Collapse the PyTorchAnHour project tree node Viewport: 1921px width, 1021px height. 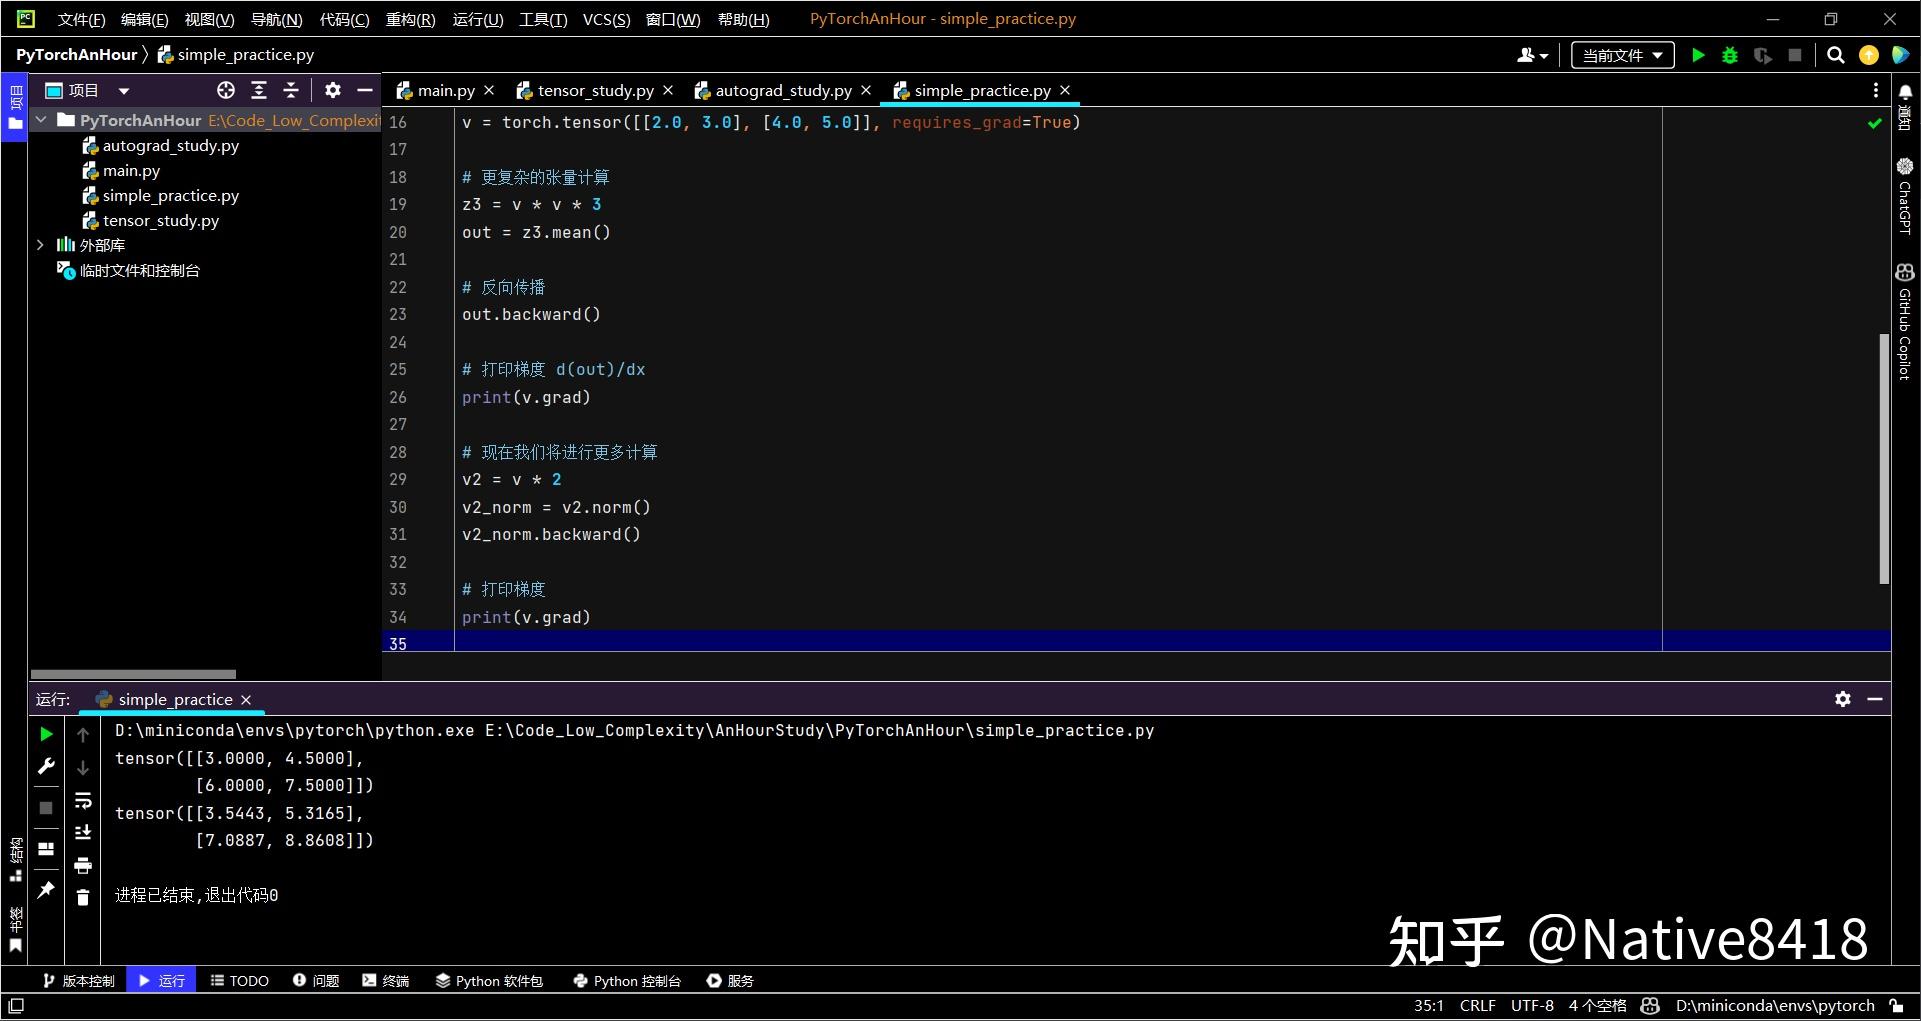point(41,119)
